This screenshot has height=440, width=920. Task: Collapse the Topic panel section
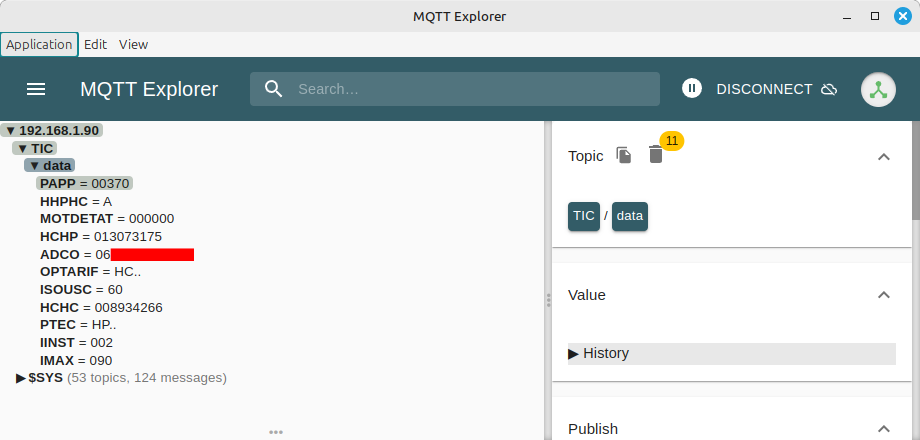pos(883,156)
